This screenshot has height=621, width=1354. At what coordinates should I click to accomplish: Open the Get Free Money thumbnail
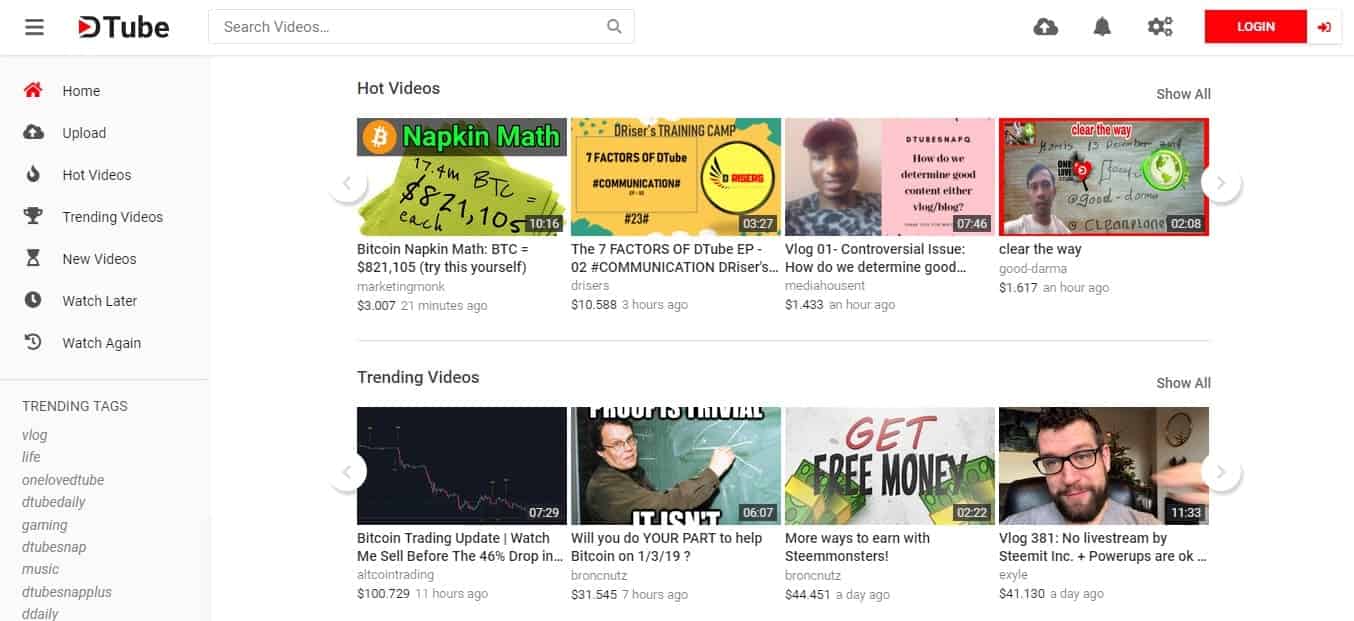pos(890,466)
